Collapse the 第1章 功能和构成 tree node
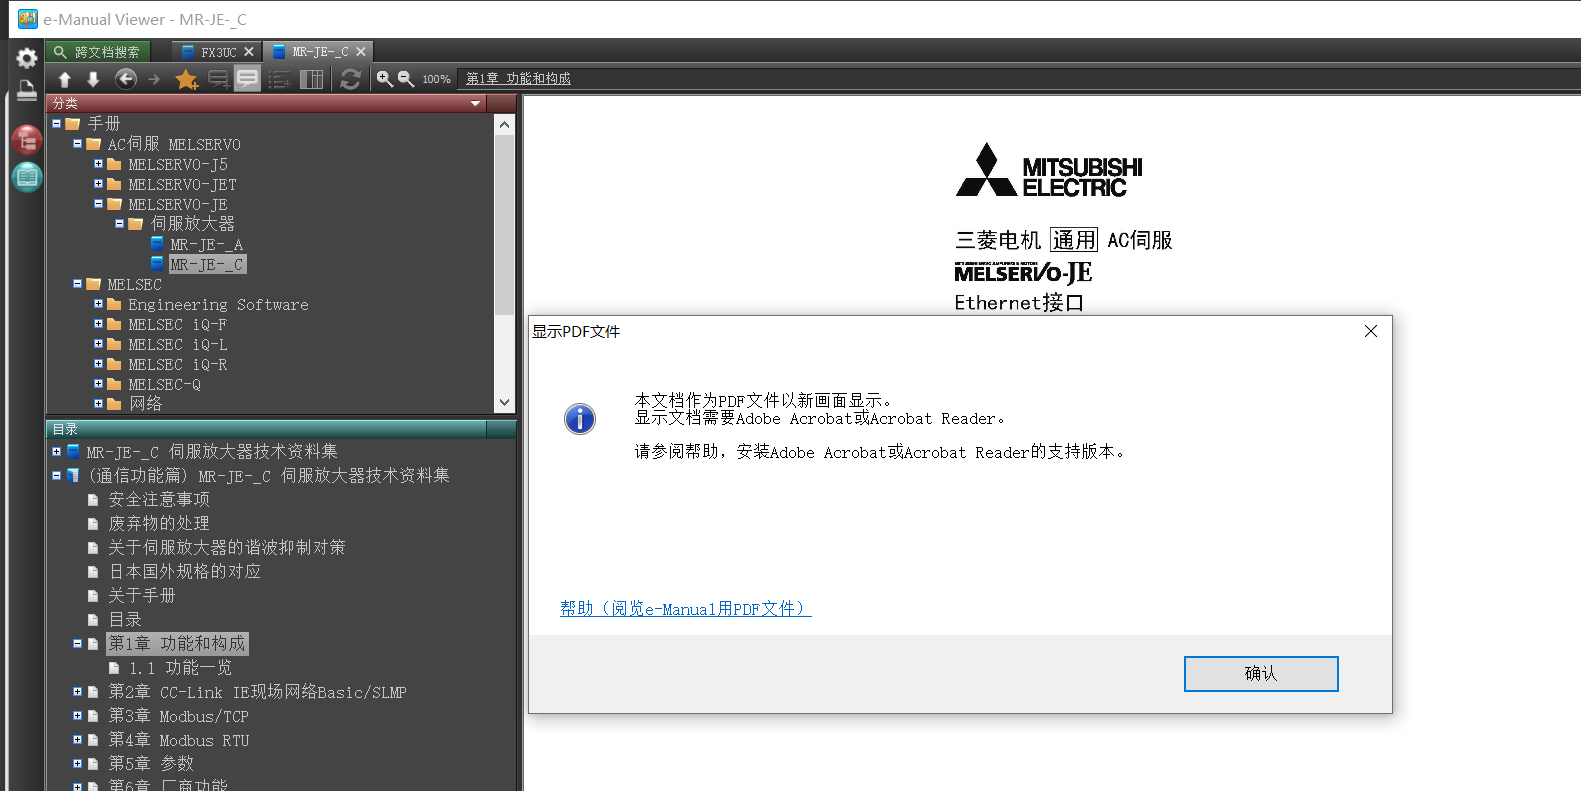The height and width of the screenshot is (791, 1581). click(77, 644)
